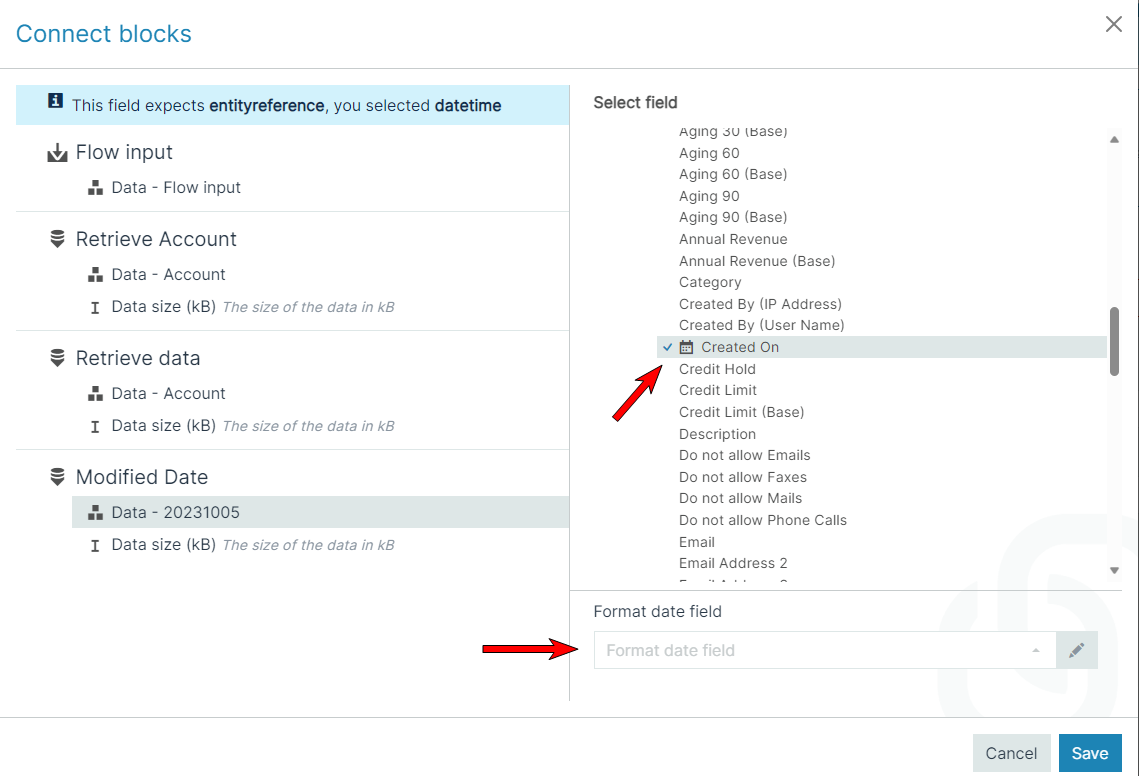Screen dimensions: 1139x776
Task: Click the Modified Date block icon
Action: (57, 477)
